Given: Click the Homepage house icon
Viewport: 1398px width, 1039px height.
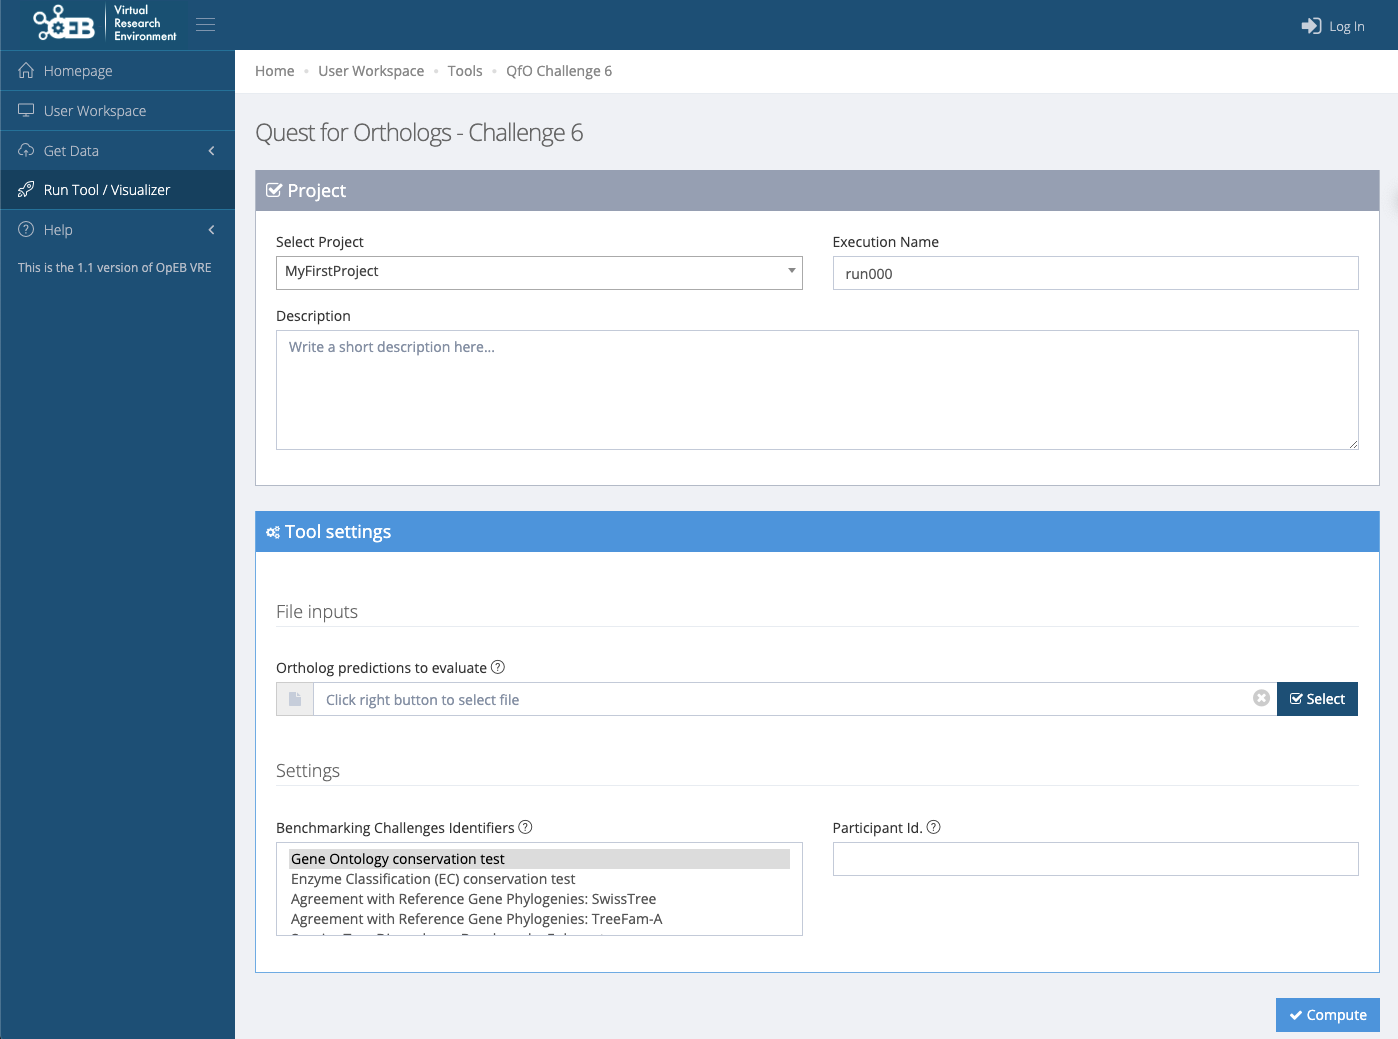Looking at the screenshot, I should pyautogui.click(x=26, y=70).
